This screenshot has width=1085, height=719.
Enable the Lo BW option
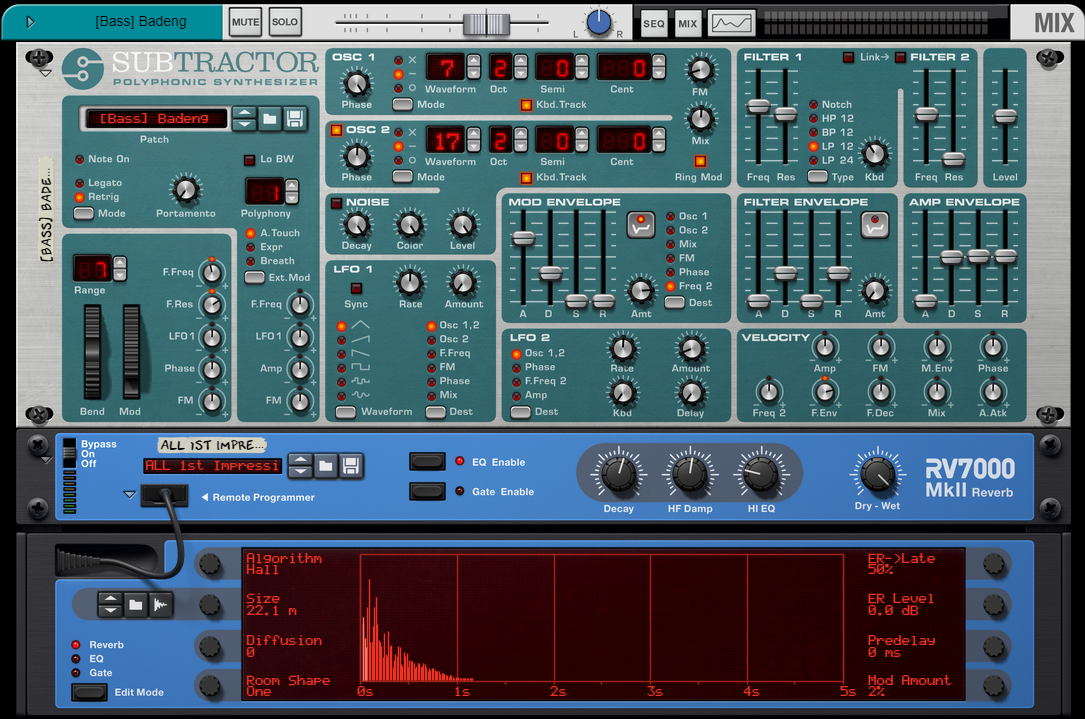[250, 160]
